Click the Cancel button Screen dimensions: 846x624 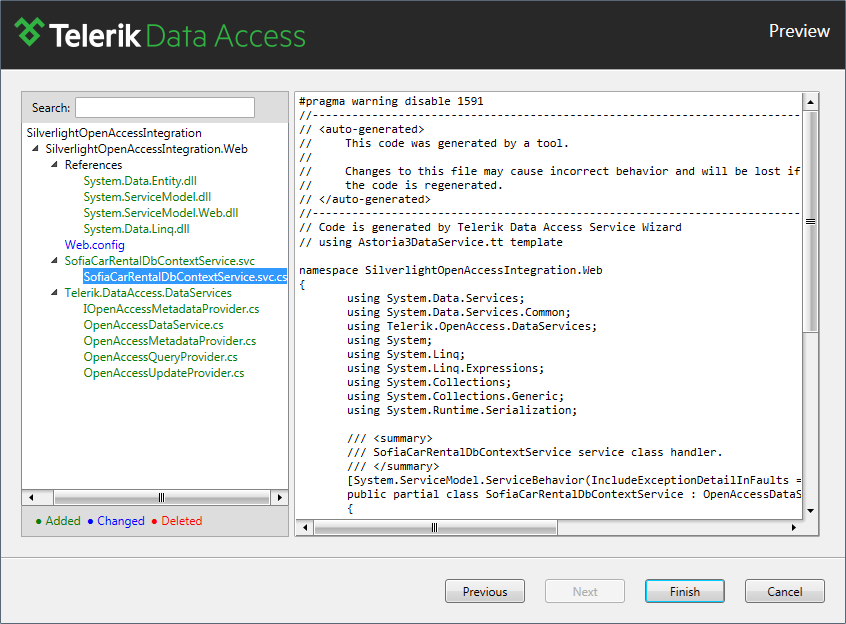point(784,591)
